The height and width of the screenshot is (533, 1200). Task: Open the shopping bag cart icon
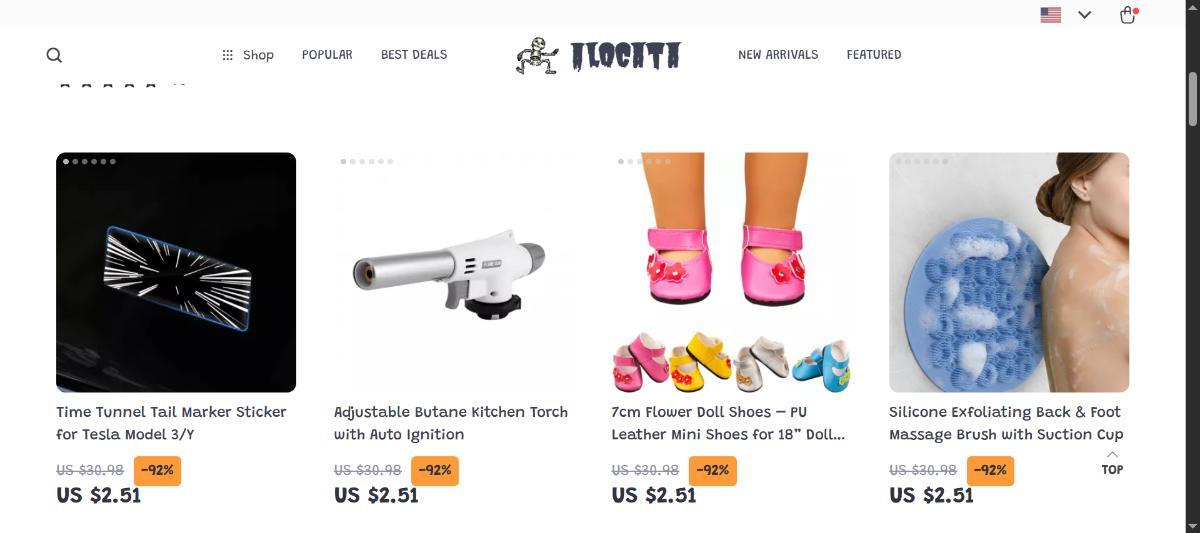(x=1128, y=15)
